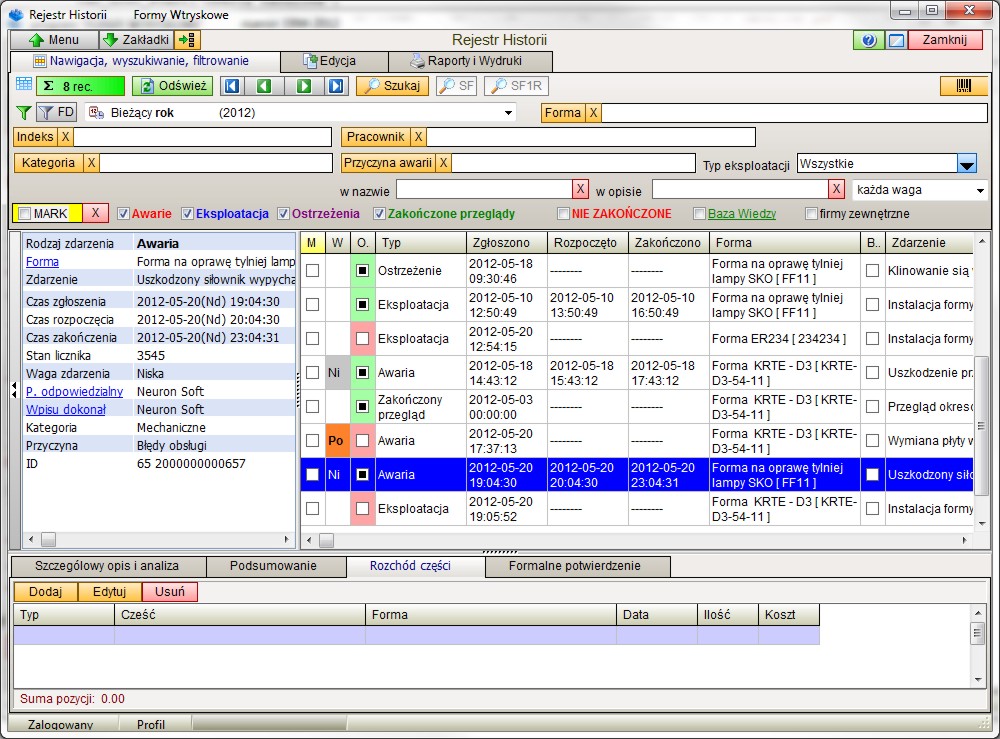Jump to first record arrow

tap(232, 86)
